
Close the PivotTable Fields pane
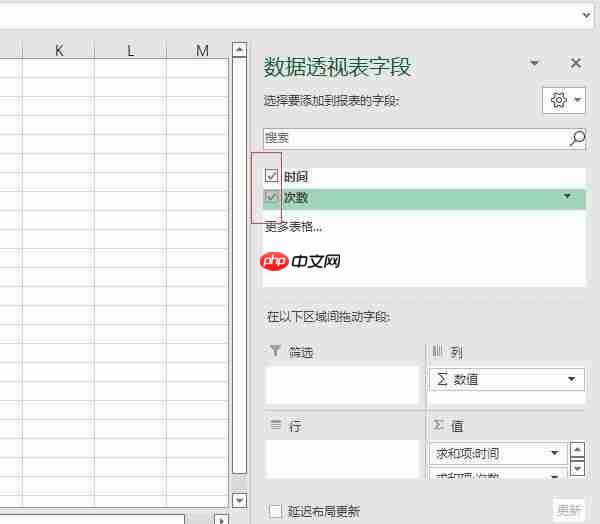(576, 63)
